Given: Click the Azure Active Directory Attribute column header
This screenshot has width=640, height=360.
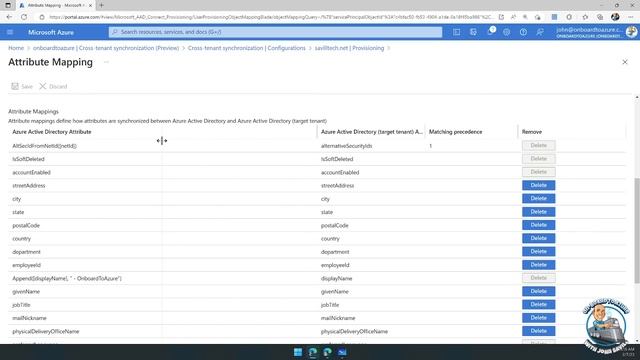Looking at the screenshot, I should click(52, 132).
